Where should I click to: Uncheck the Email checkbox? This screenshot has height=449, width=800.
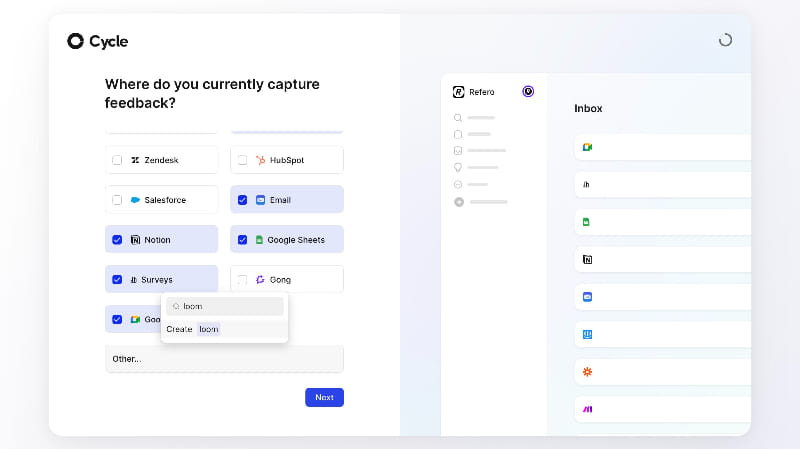242,199
